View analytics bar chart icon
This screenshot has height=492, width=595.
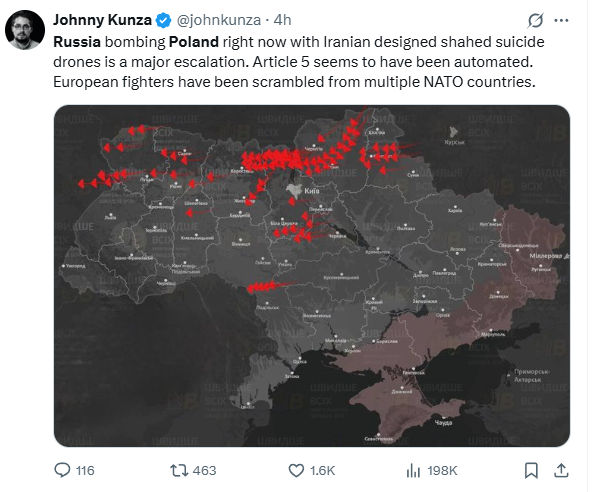coord(413,471)
